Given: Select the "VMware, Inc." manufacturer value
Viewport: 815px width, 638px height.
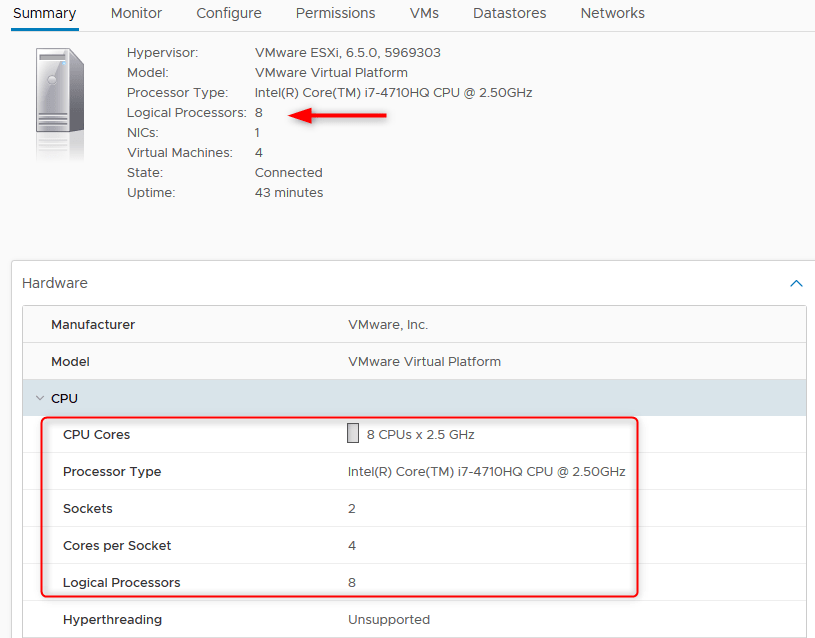Looking at the screenshot, I should pos(388,325).
